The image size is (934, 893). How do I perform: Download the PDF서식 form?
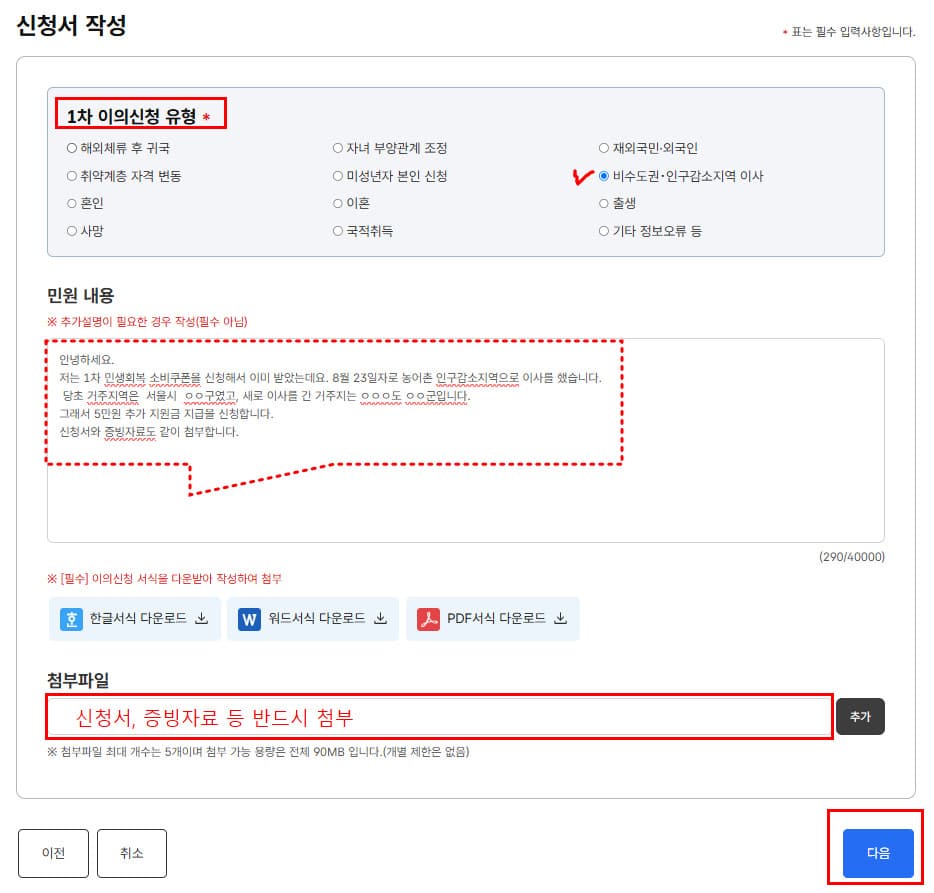493,619
